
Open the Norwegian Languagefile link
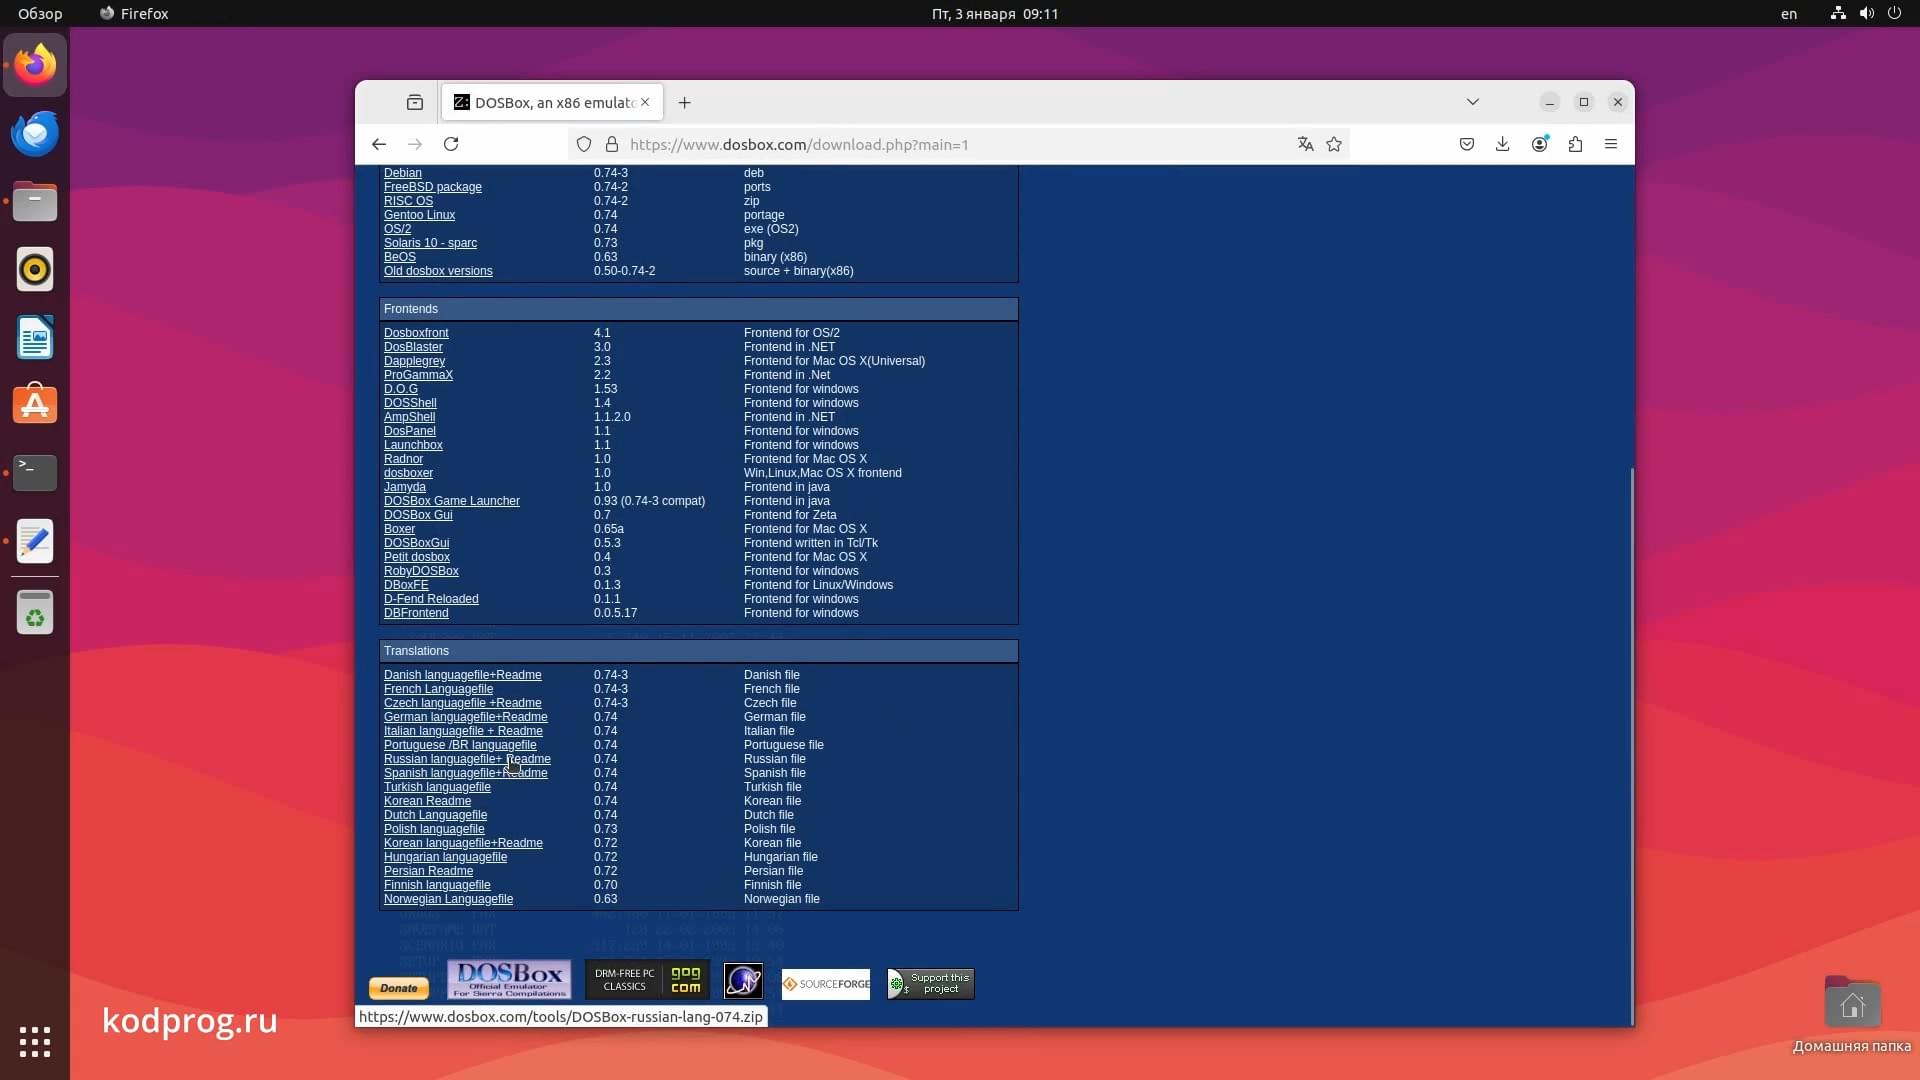(x=448, y=899)
